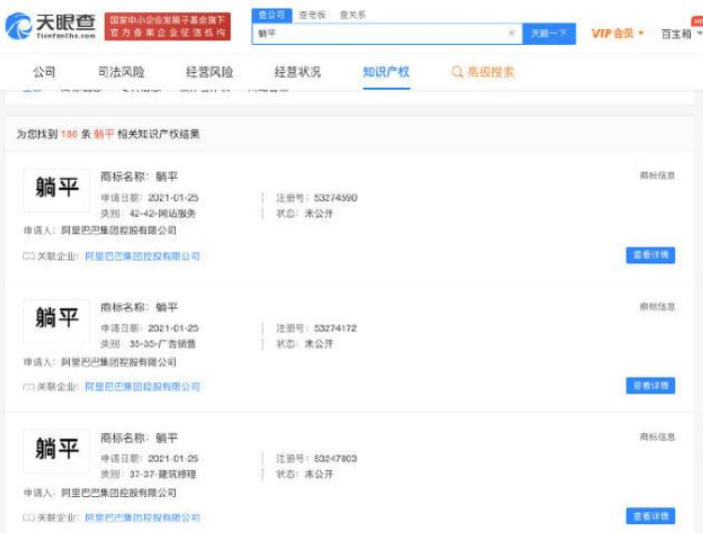Viewport: 703px width, 533px height.
Task: View details for the 35-广告销售 trademark
Action: tap(651, 386)
